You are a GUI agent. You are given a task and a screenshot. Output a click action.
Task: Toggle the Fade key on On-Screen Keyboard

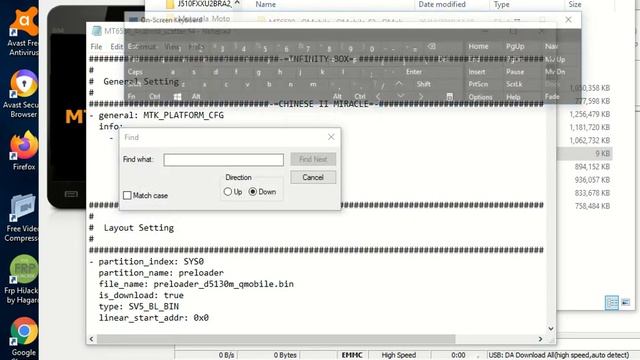552,97
